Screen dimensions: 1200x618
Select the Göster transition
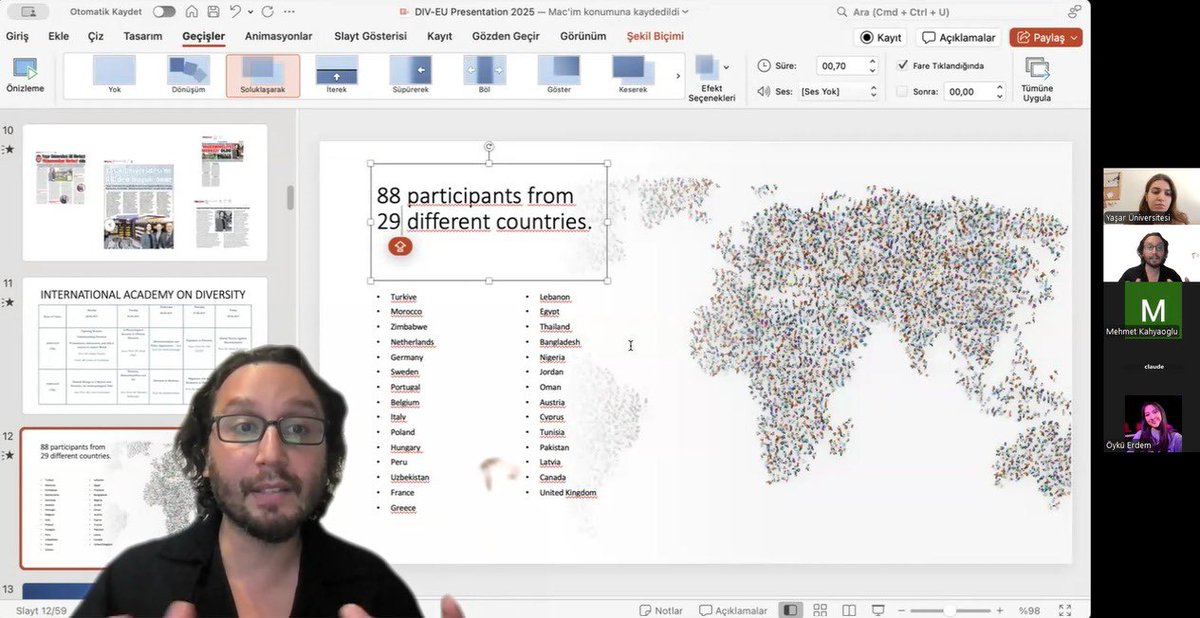(x=558, y=75)
